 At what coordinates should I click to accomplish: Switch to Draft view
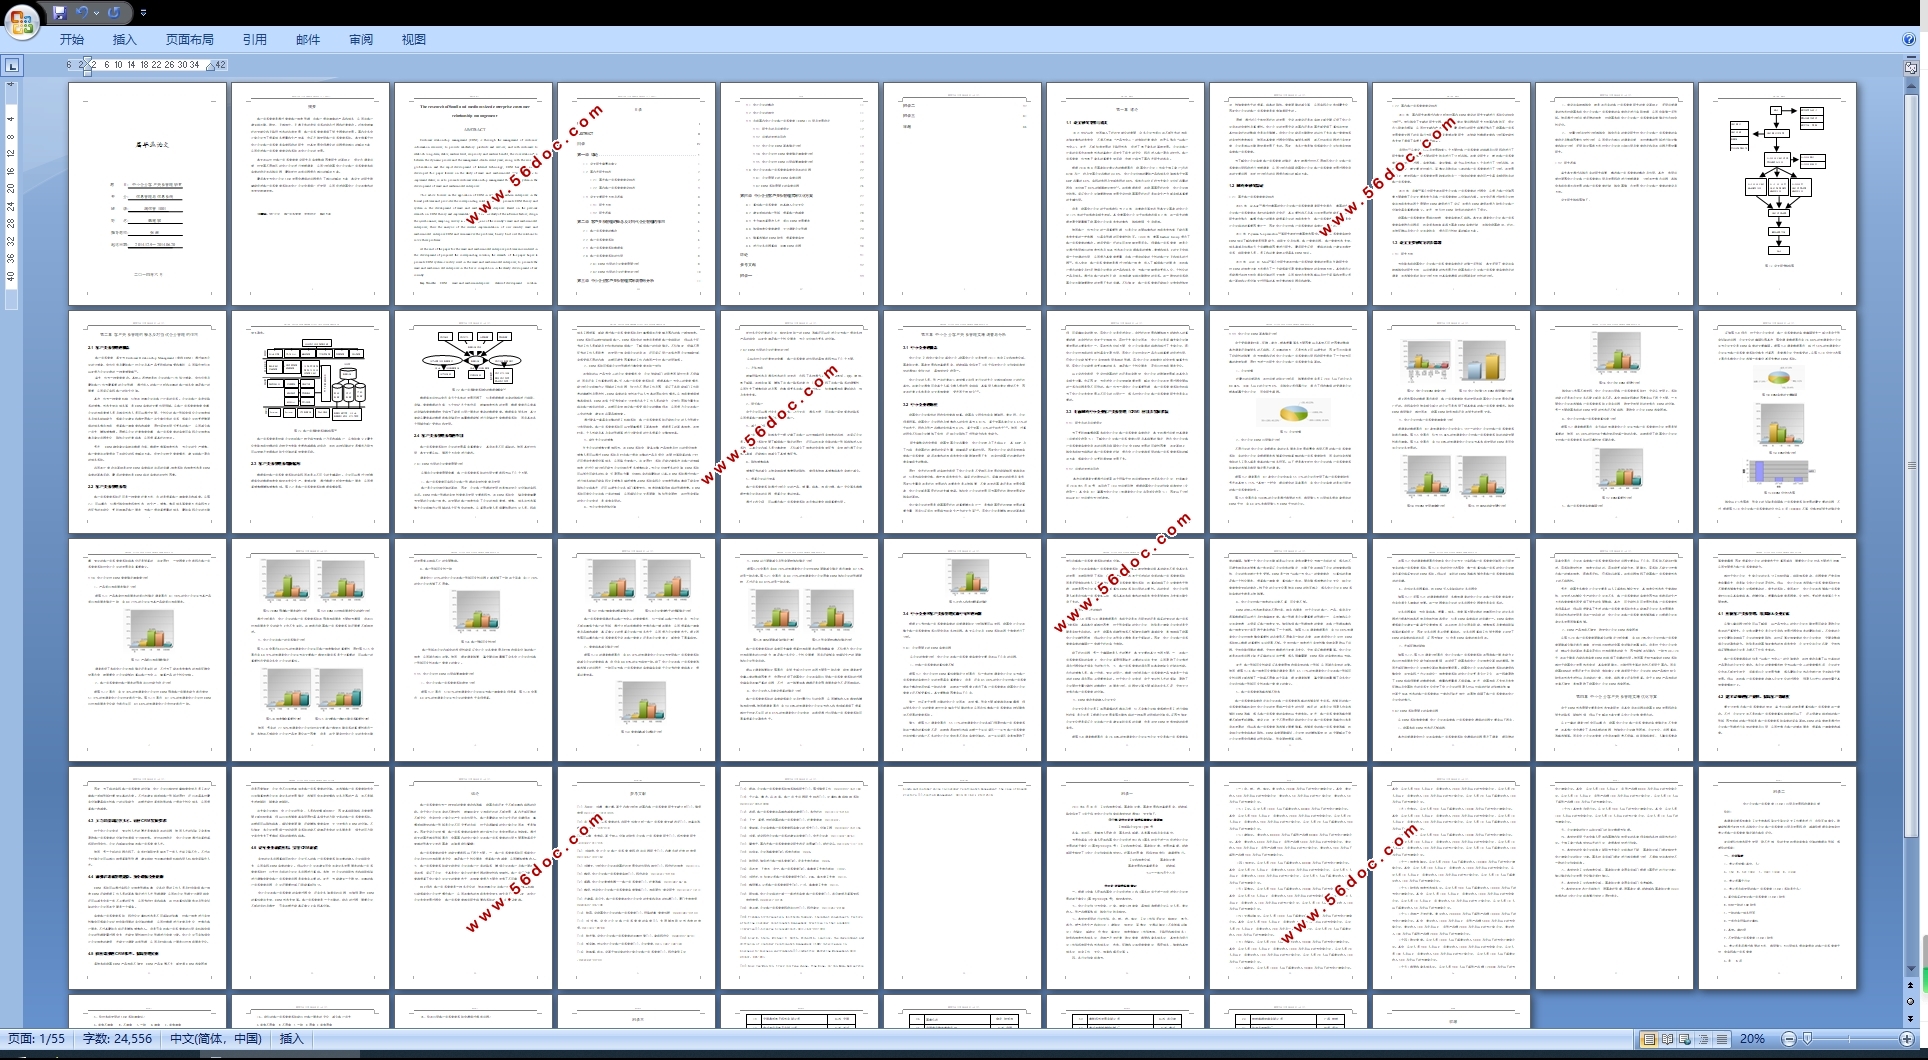point(1721,1039)
